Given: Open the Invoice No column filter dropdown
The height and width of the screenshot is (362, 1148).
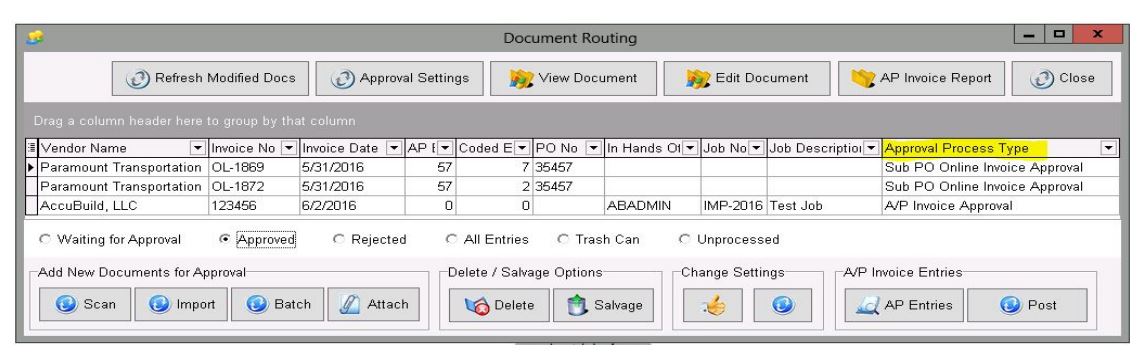Looking at the screenshot, I should pos(289,149).
